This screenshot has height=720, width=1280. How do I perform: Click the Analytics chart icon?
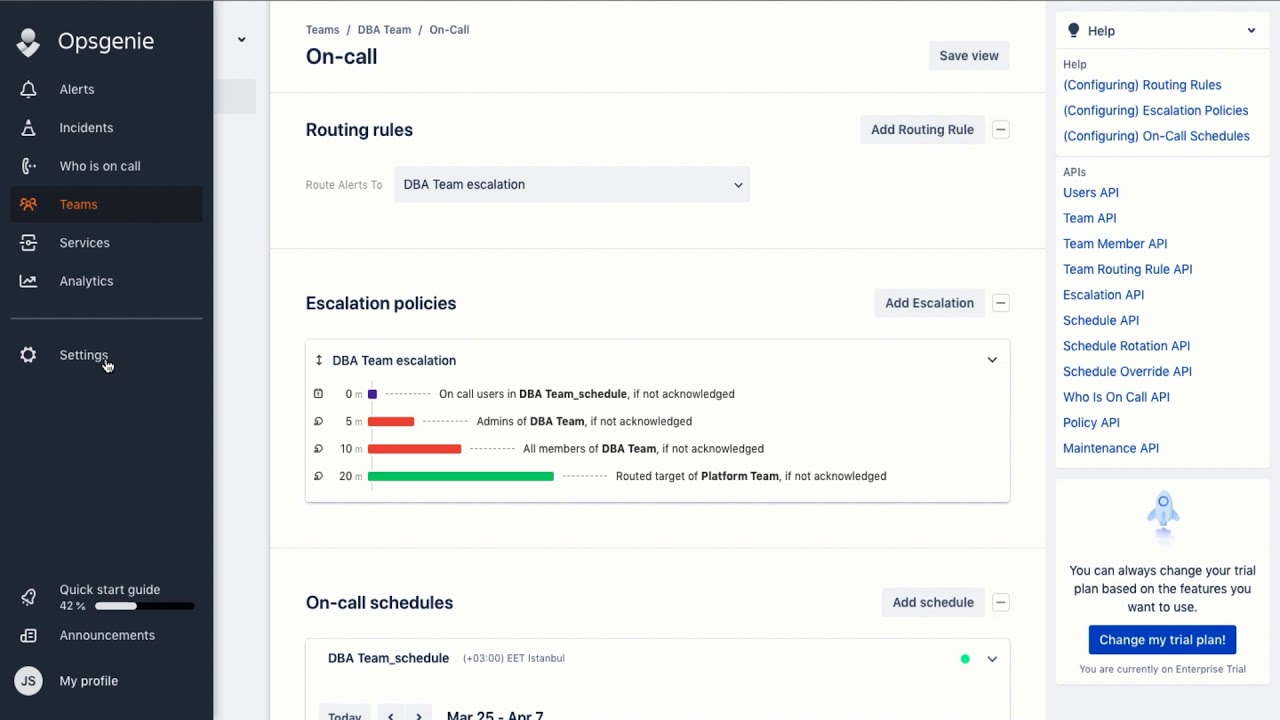click(x=28, y=281)
